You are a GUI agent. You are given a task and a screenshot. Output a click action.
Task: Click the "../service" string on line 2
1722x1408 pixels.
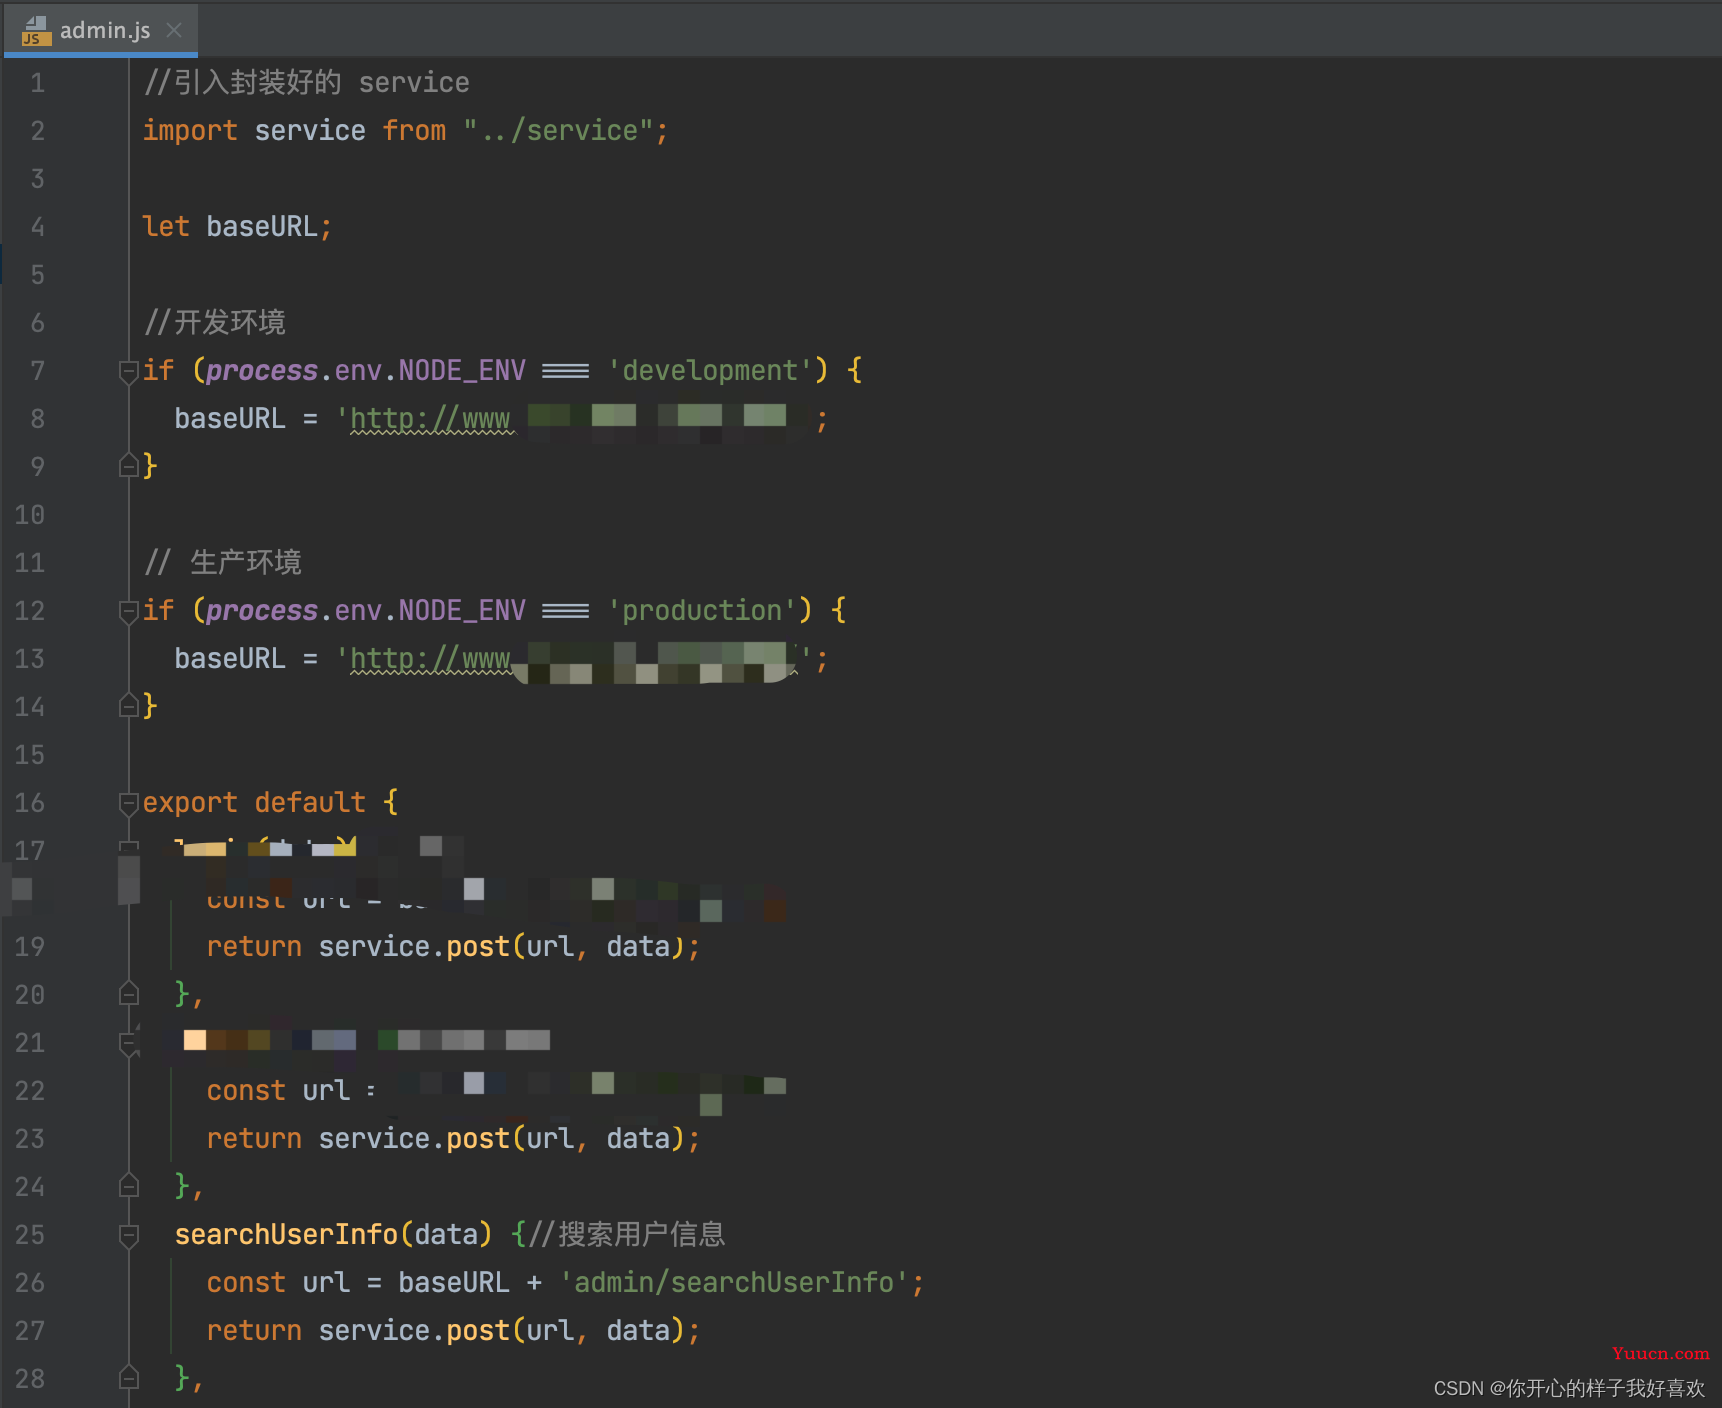[558, 131]
